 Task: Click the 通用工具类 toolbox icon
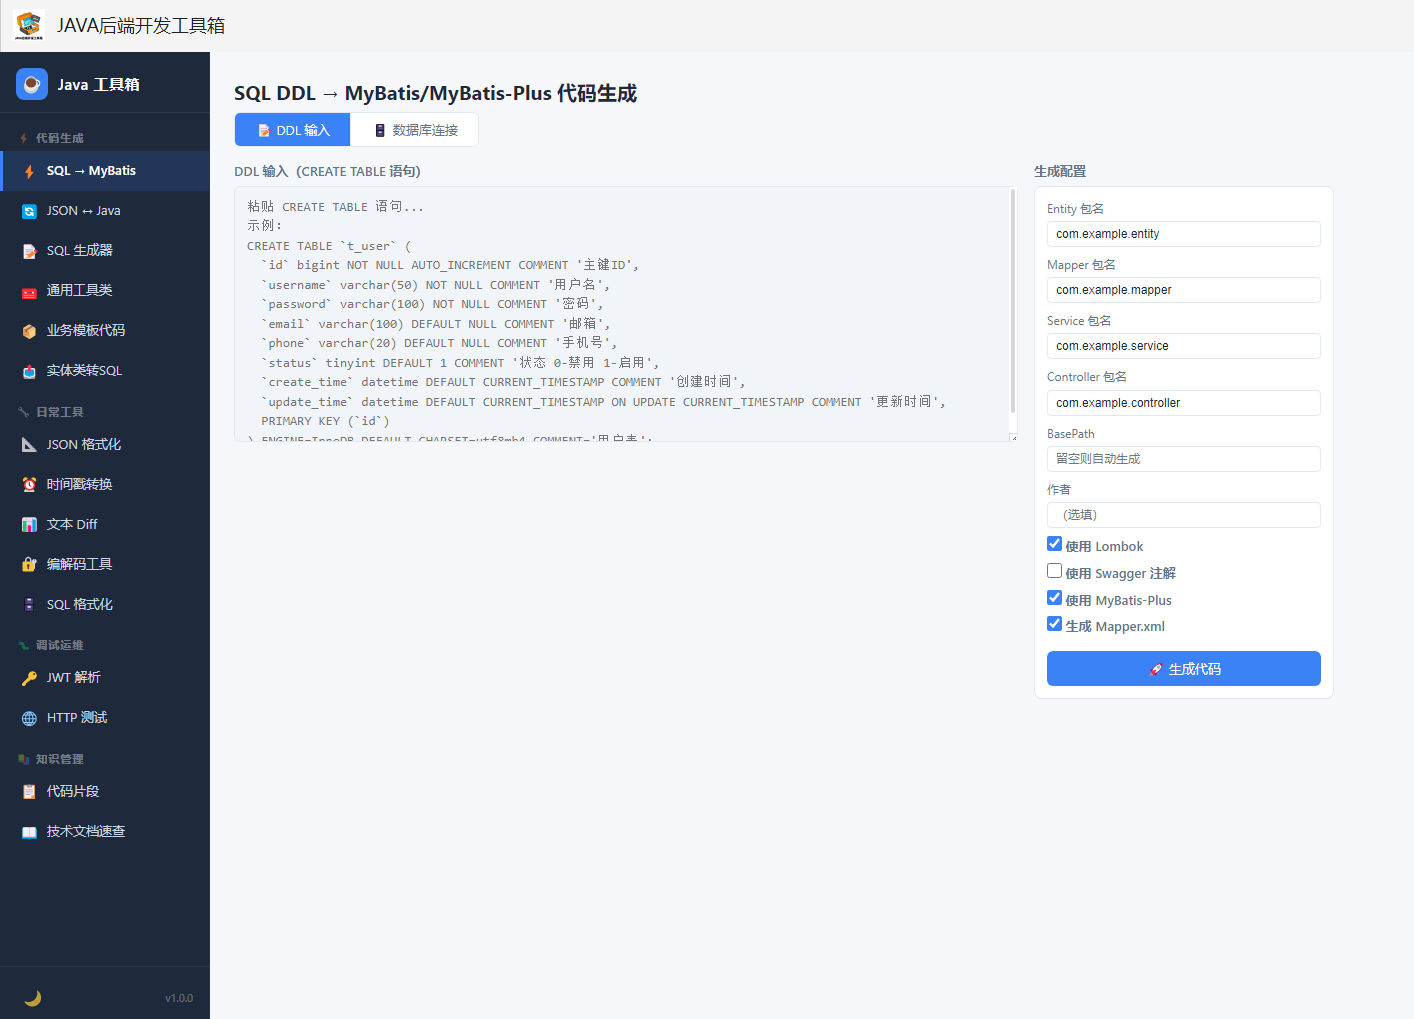click(x=29, y=292)
